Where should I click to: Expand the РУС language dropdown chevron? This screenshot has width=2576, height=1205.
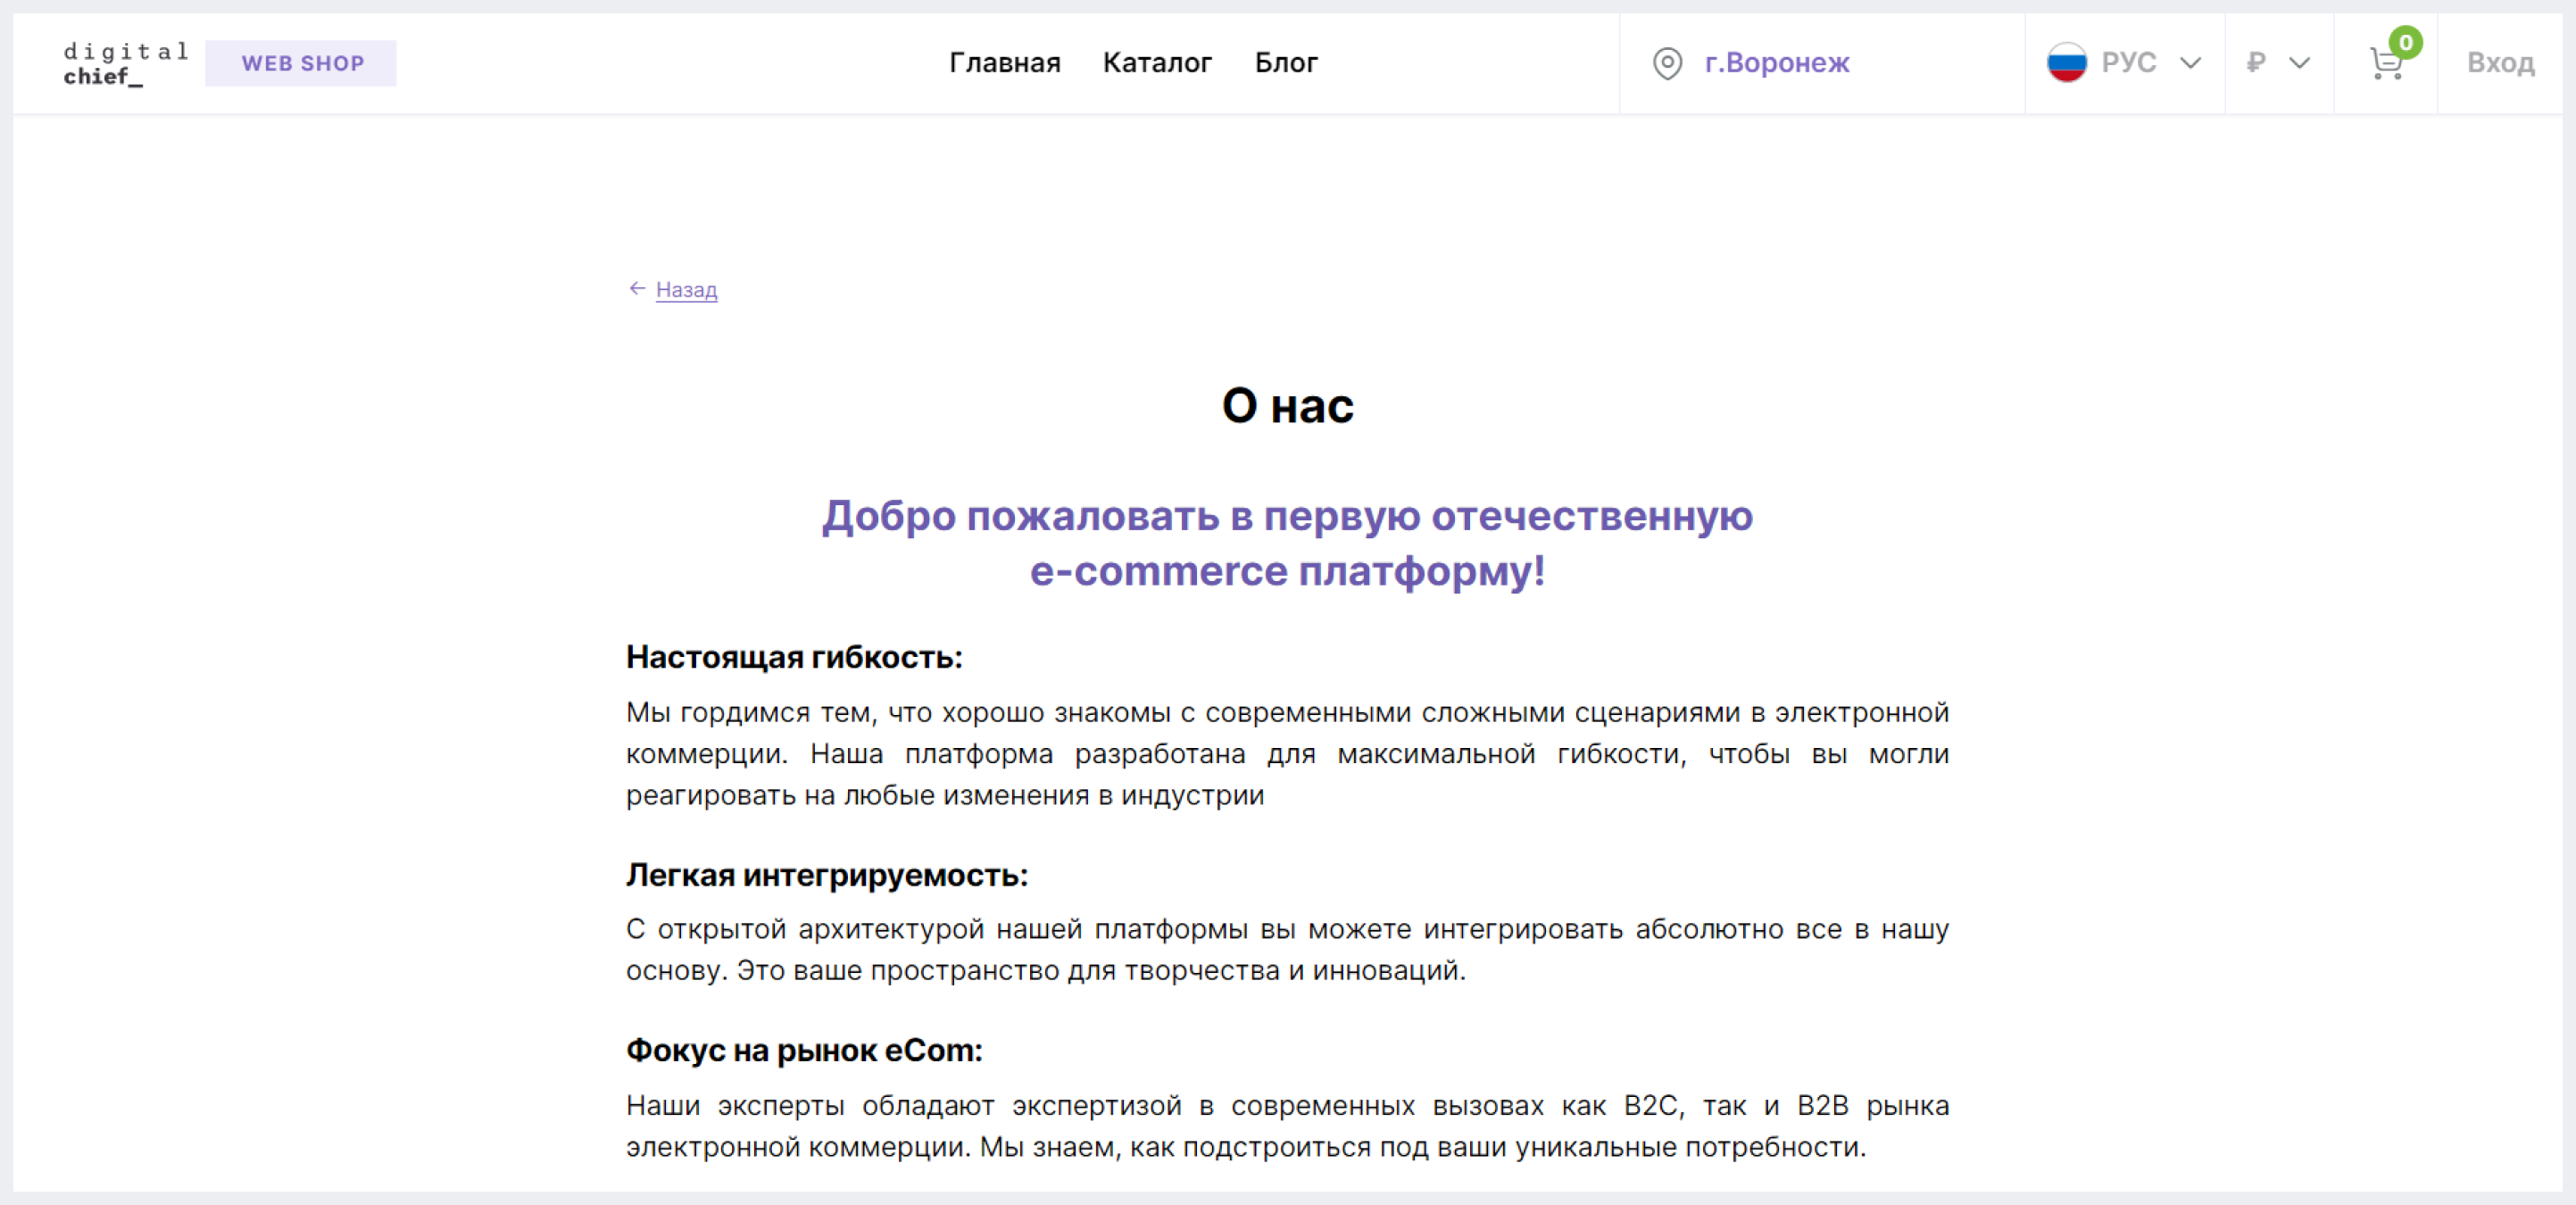[2190, 63]
